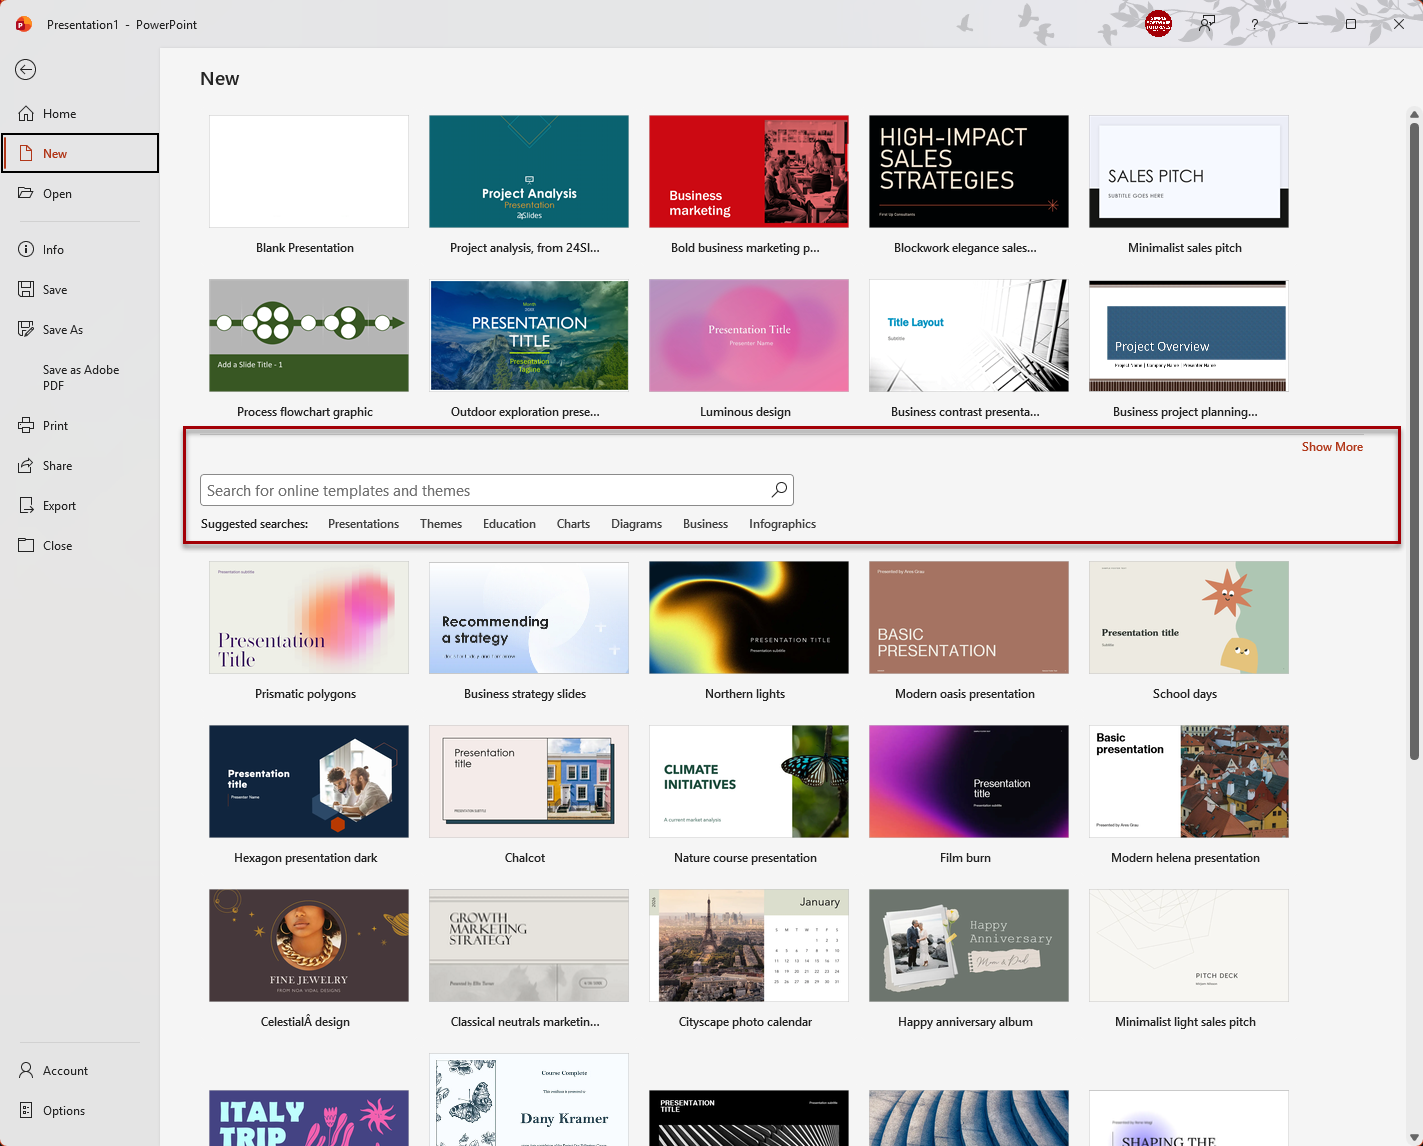Choose the Business strategy slides template
1423x1146 pixels.
(x=529, y=617)
